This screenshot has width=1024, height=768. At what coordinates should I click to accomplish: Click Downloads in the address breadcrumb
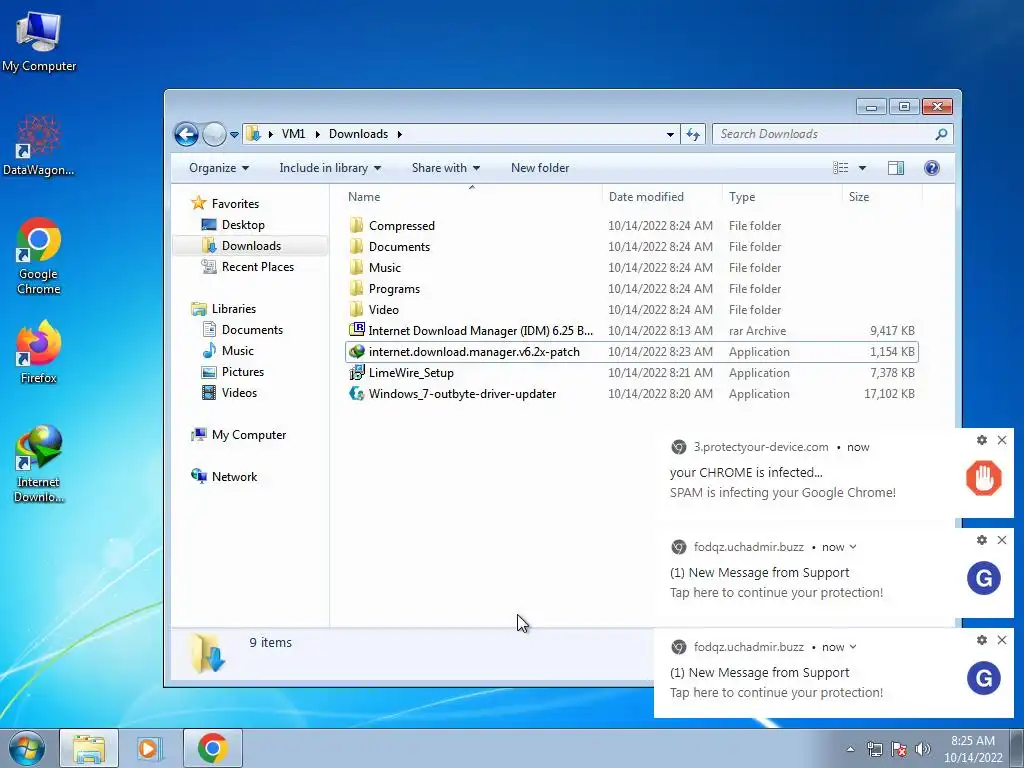358,134
